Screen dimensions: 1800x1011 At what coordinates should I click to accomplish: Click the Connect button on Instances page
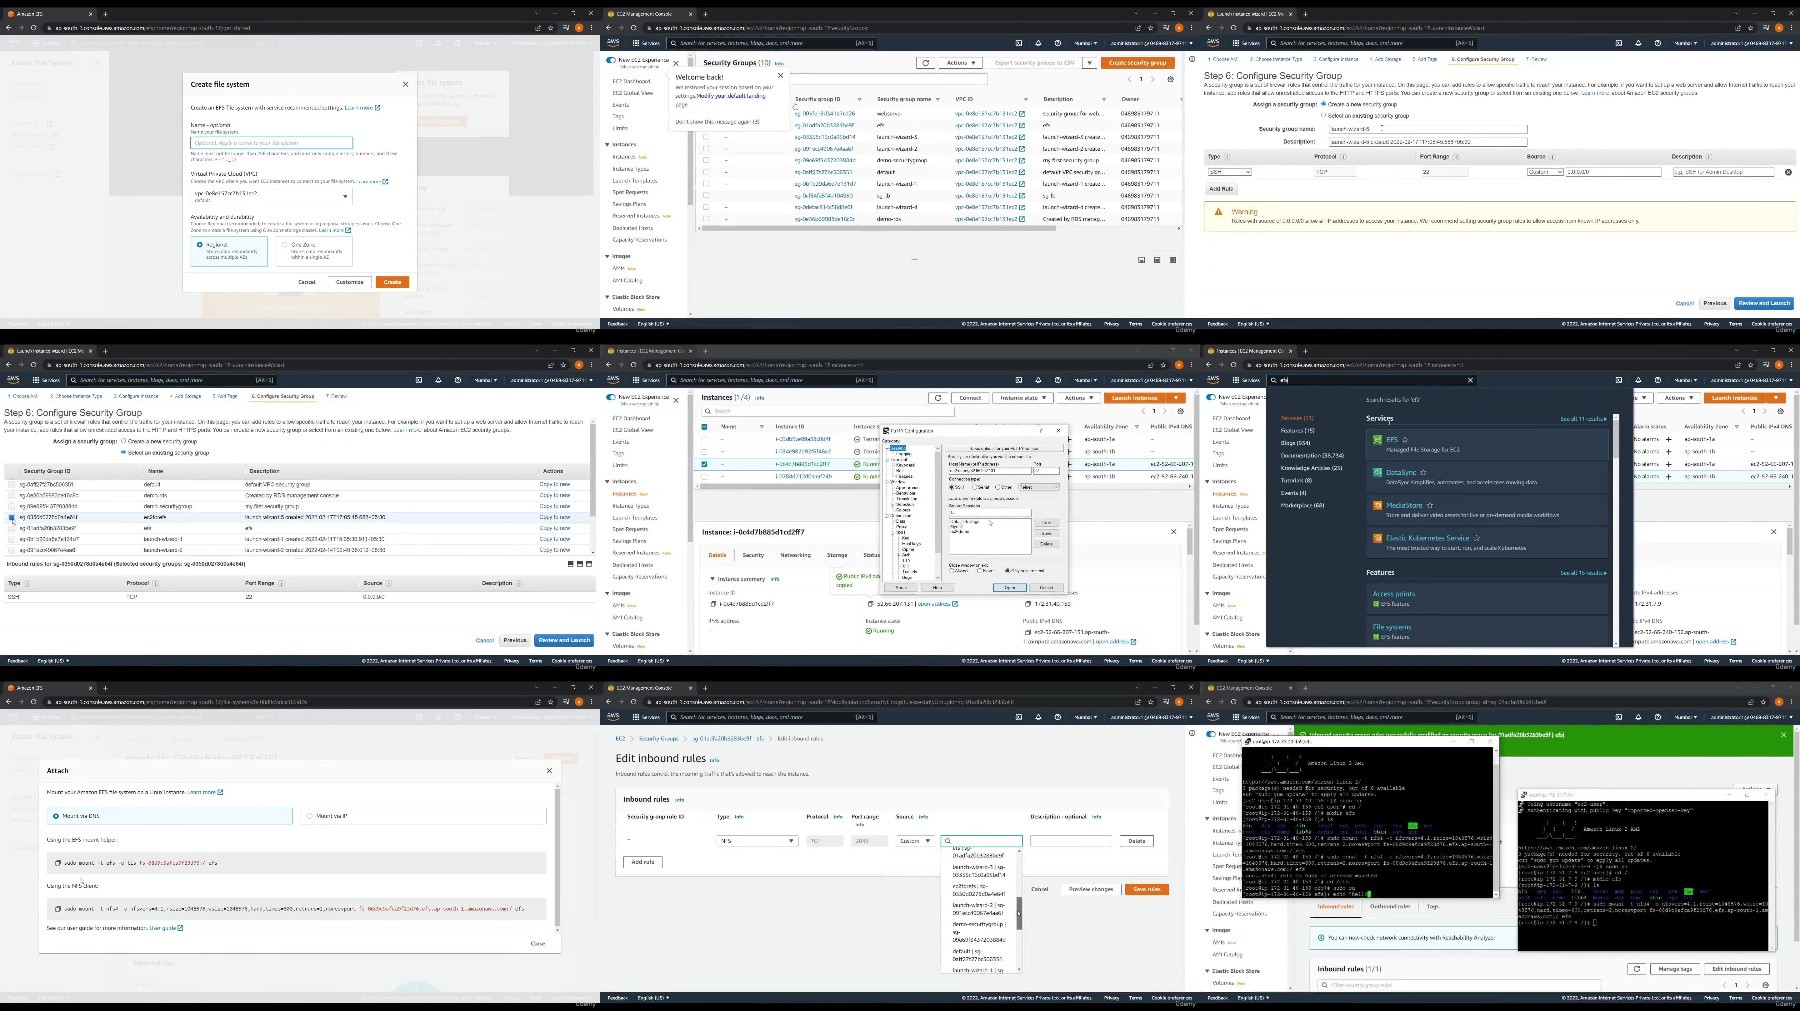click(x=970, y=398)
